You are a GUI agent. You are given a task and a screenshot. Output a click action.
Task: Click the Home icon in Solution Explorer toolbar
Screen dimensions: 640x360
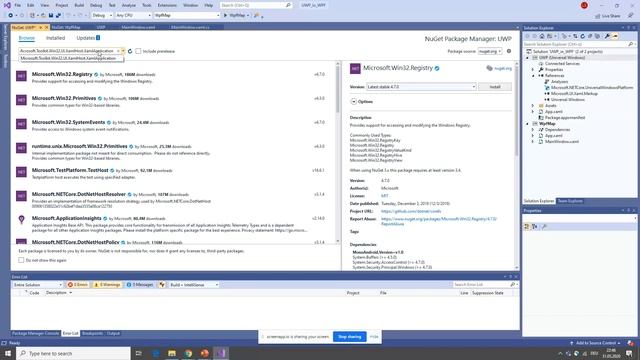coord(542,36)
